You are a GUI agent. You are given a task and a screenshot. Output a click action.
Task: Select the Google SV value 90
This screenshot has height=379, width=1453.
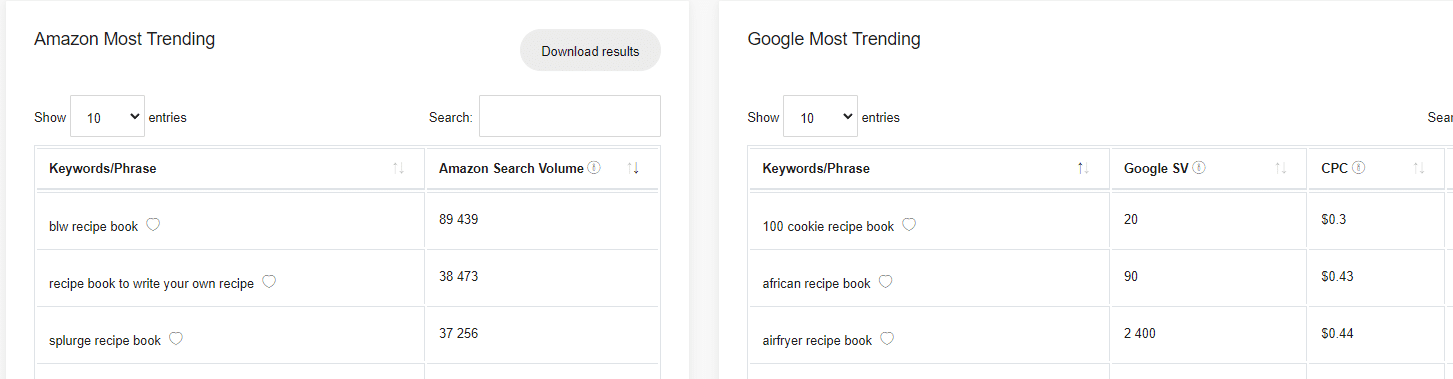click(x=1131, y=276)
